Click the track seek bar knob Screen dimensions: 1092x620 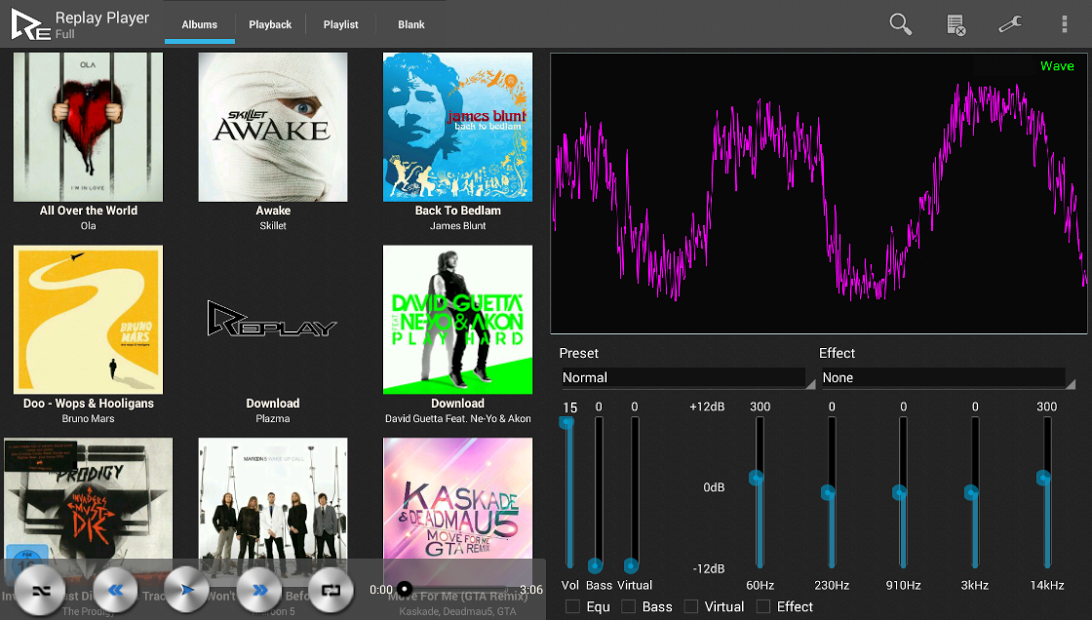pyautogui.click(x=404, y=589)
